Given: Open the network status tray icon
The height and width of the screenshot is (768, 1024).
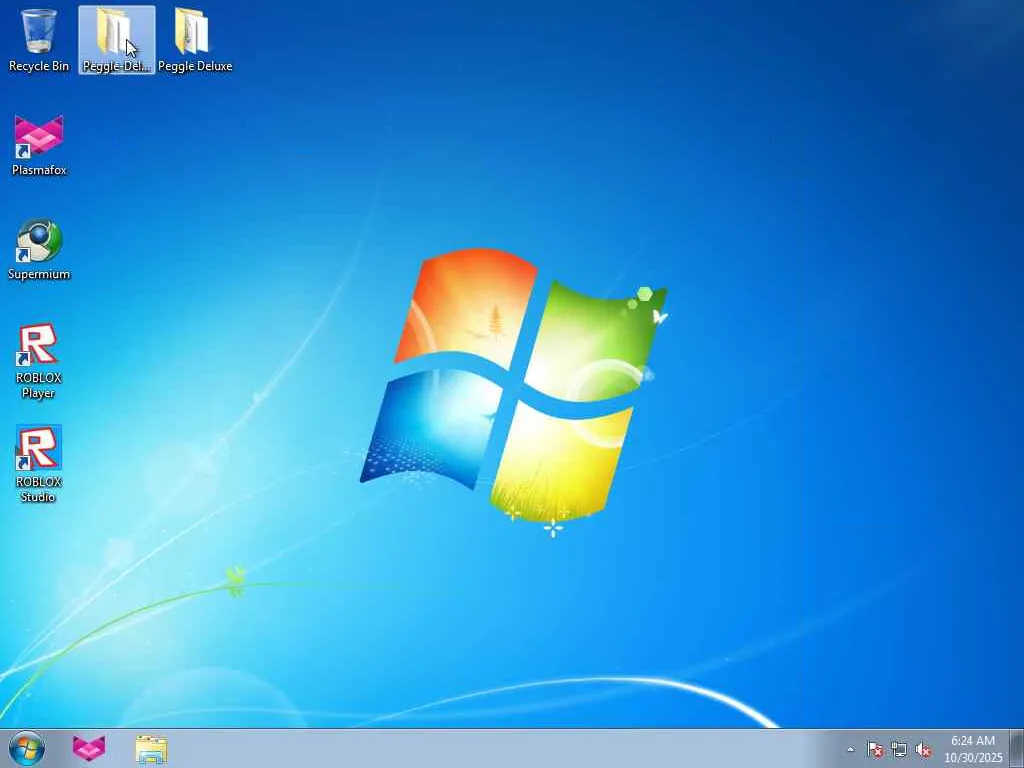Looking at the screenshot, I should [x=899, y=749].
